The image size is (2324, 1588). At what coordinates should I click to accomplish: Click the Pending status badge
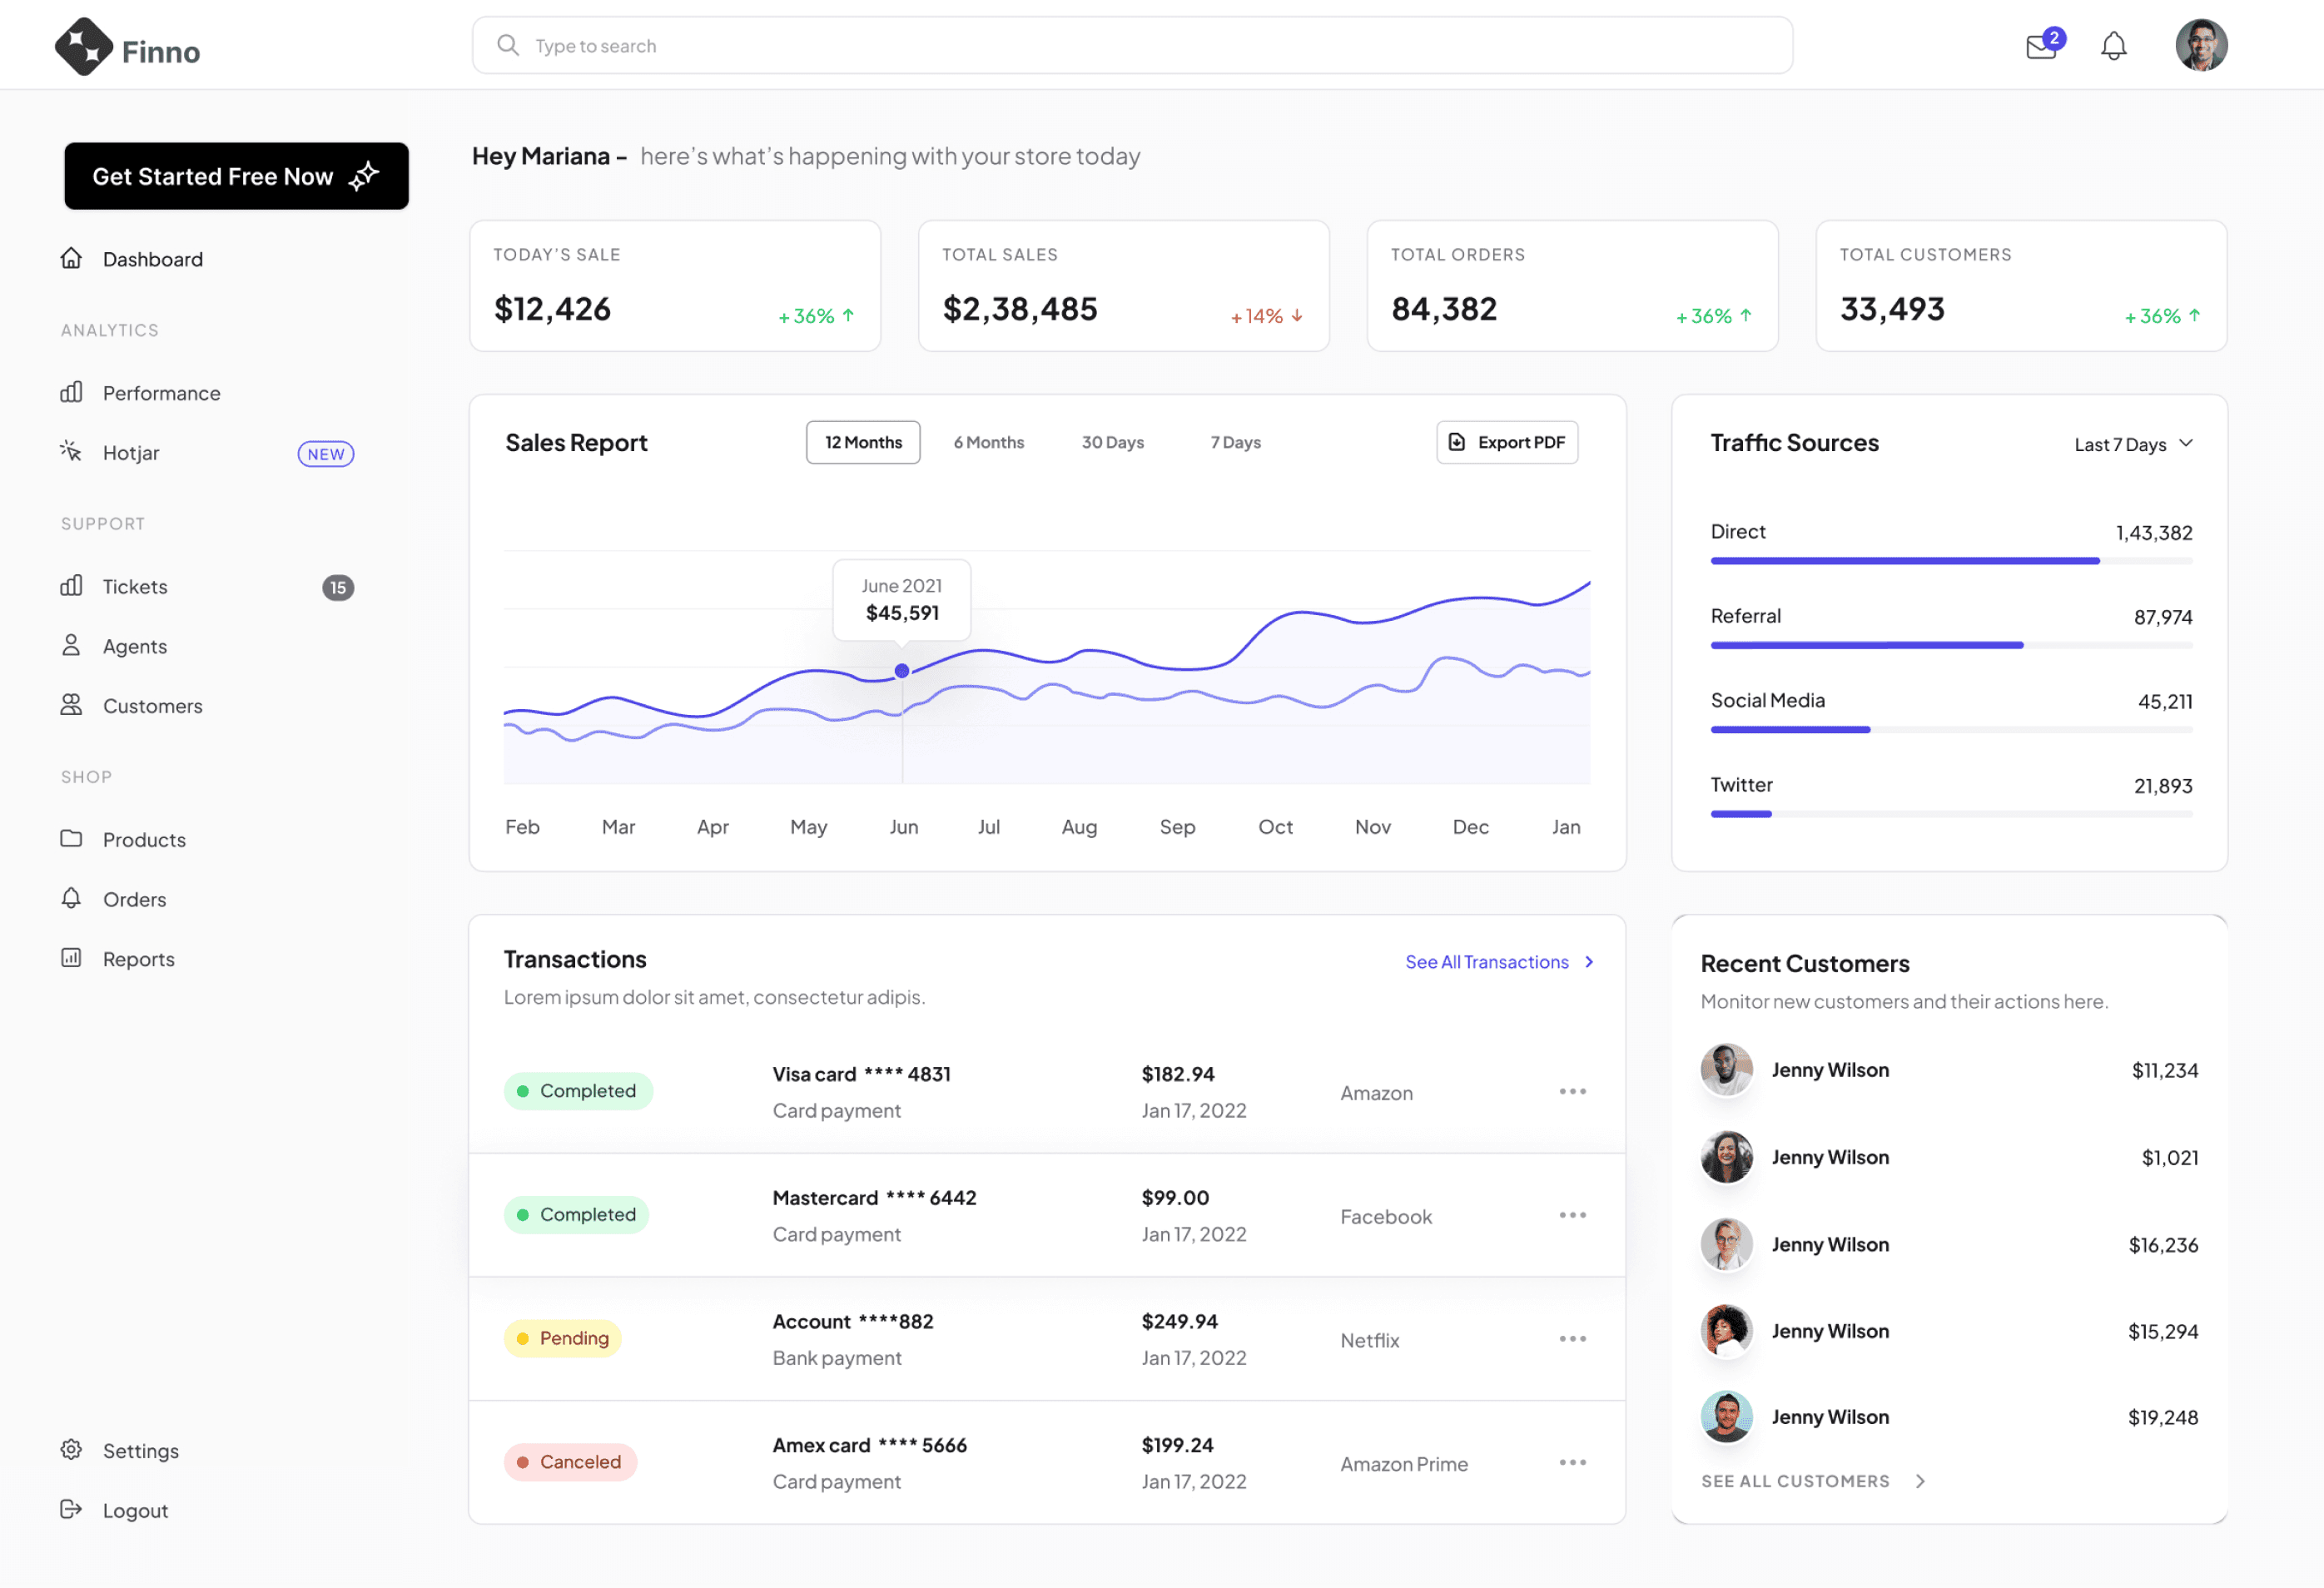coord(563,1339)
